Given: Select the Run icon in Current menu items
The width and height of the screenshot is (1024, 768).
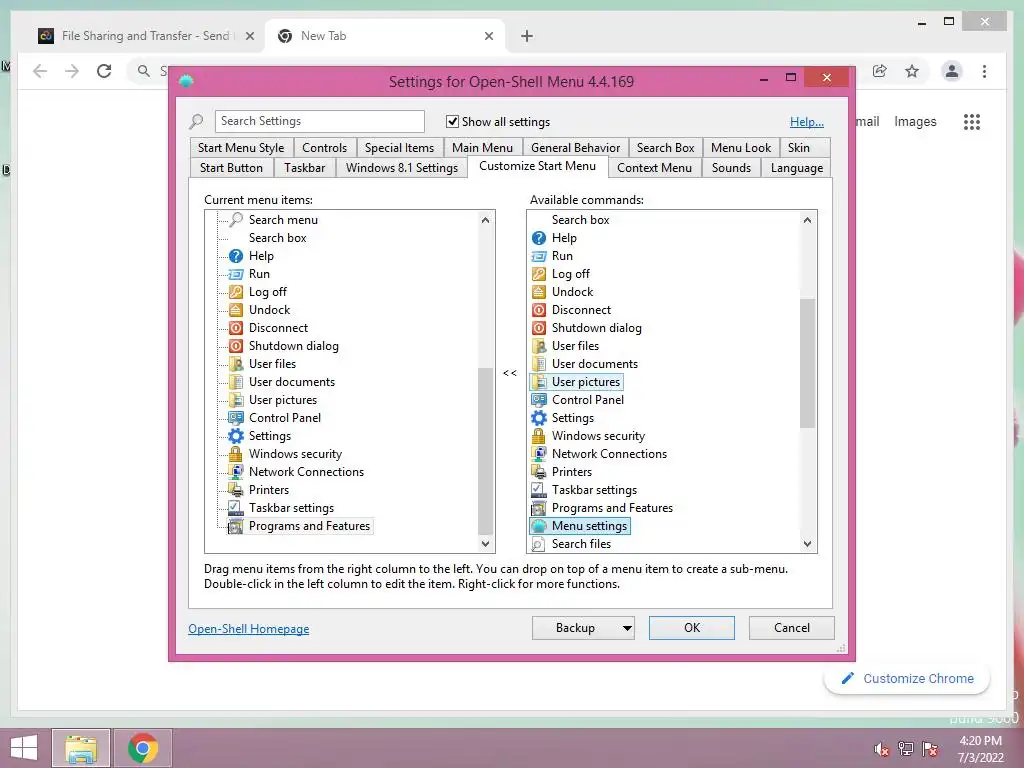Looking at the screenshot, I should point(236,274).
